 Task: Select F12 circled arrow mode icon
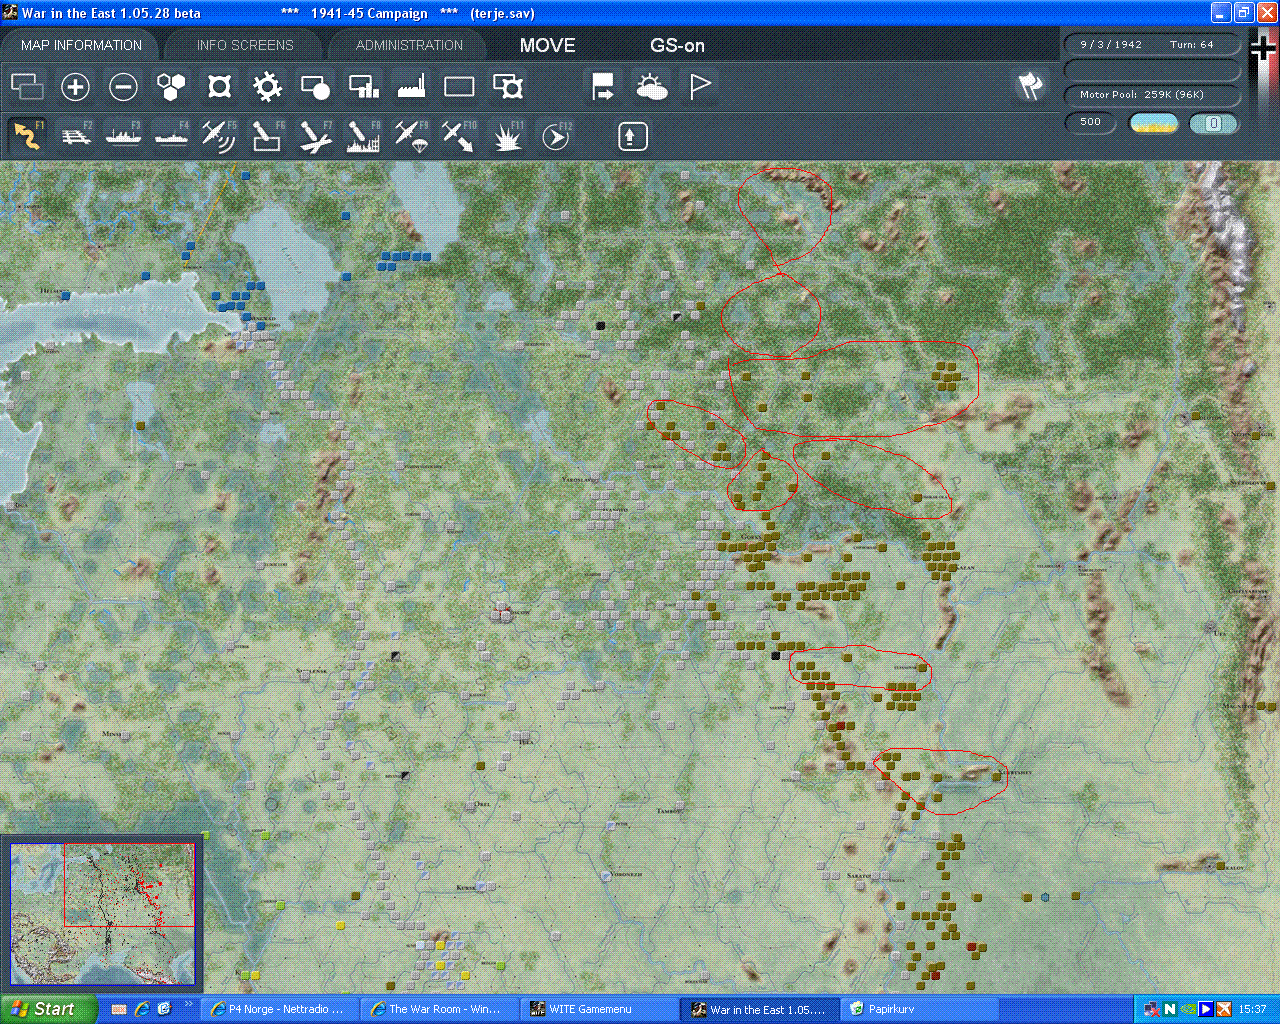[556, 135]
